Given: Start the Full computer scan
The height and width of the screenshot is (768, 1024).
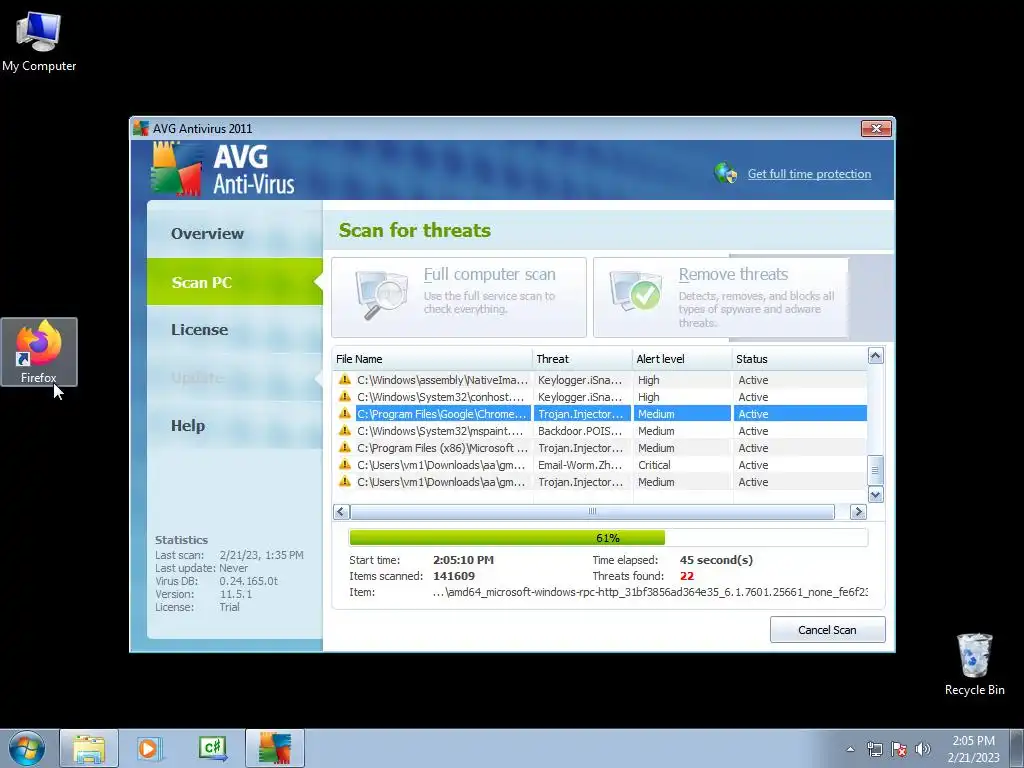Looking at the screenshot, I should click(458, 297).
